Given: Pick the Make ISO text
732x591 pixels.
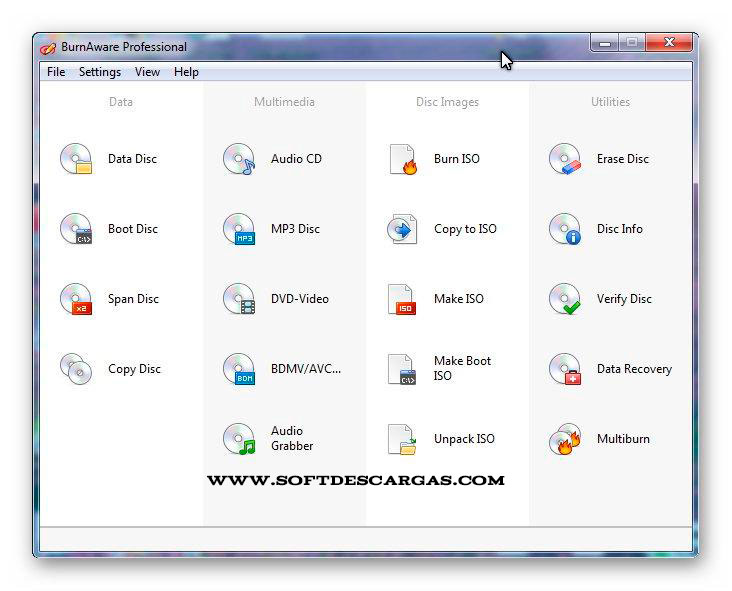Looking at the screenshot, I should pyautogui.click(x=458, y=299).
